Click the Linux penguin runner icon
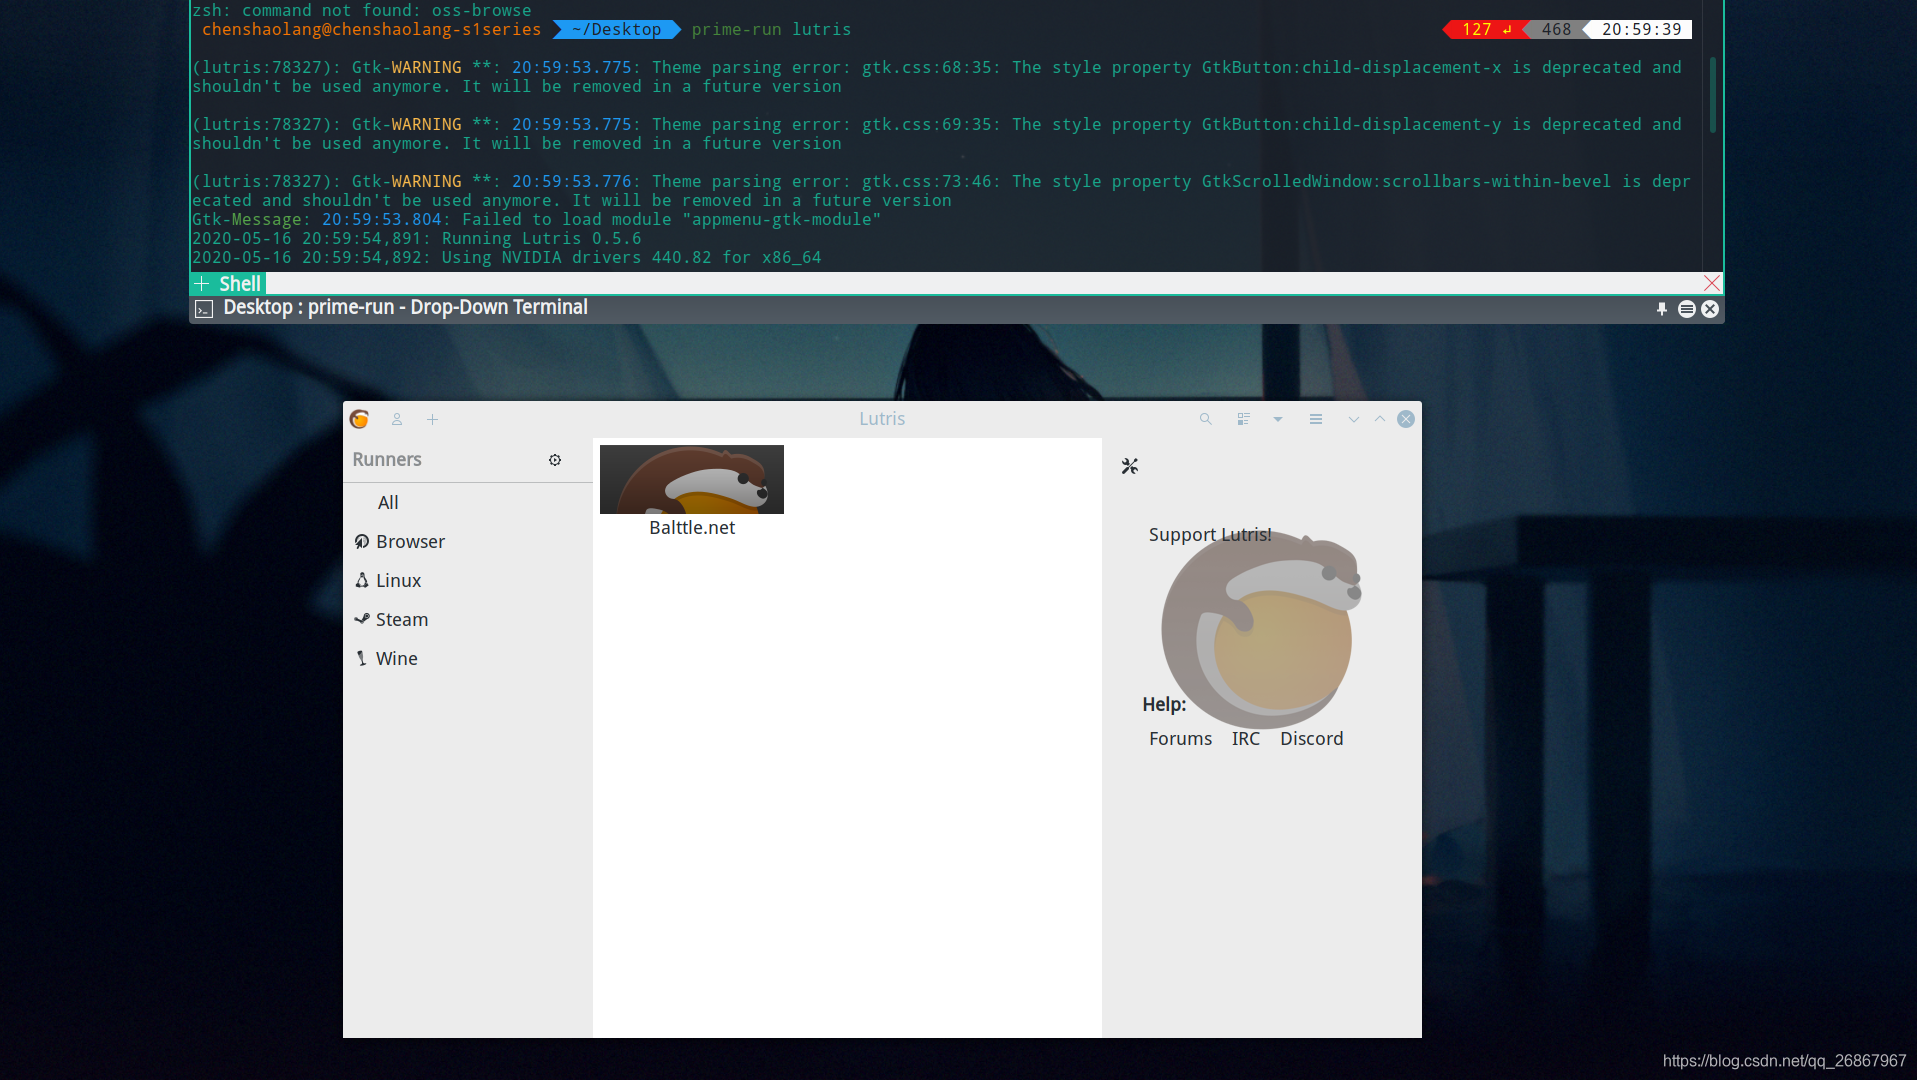The height and width of the screenshot is (1080, 1917). [x=362, y=581]
